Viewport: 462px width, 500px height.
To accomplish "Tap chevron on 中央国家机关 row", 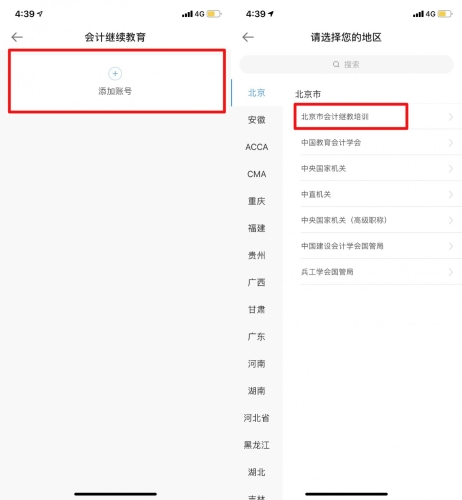I will [x=451, y=168].
